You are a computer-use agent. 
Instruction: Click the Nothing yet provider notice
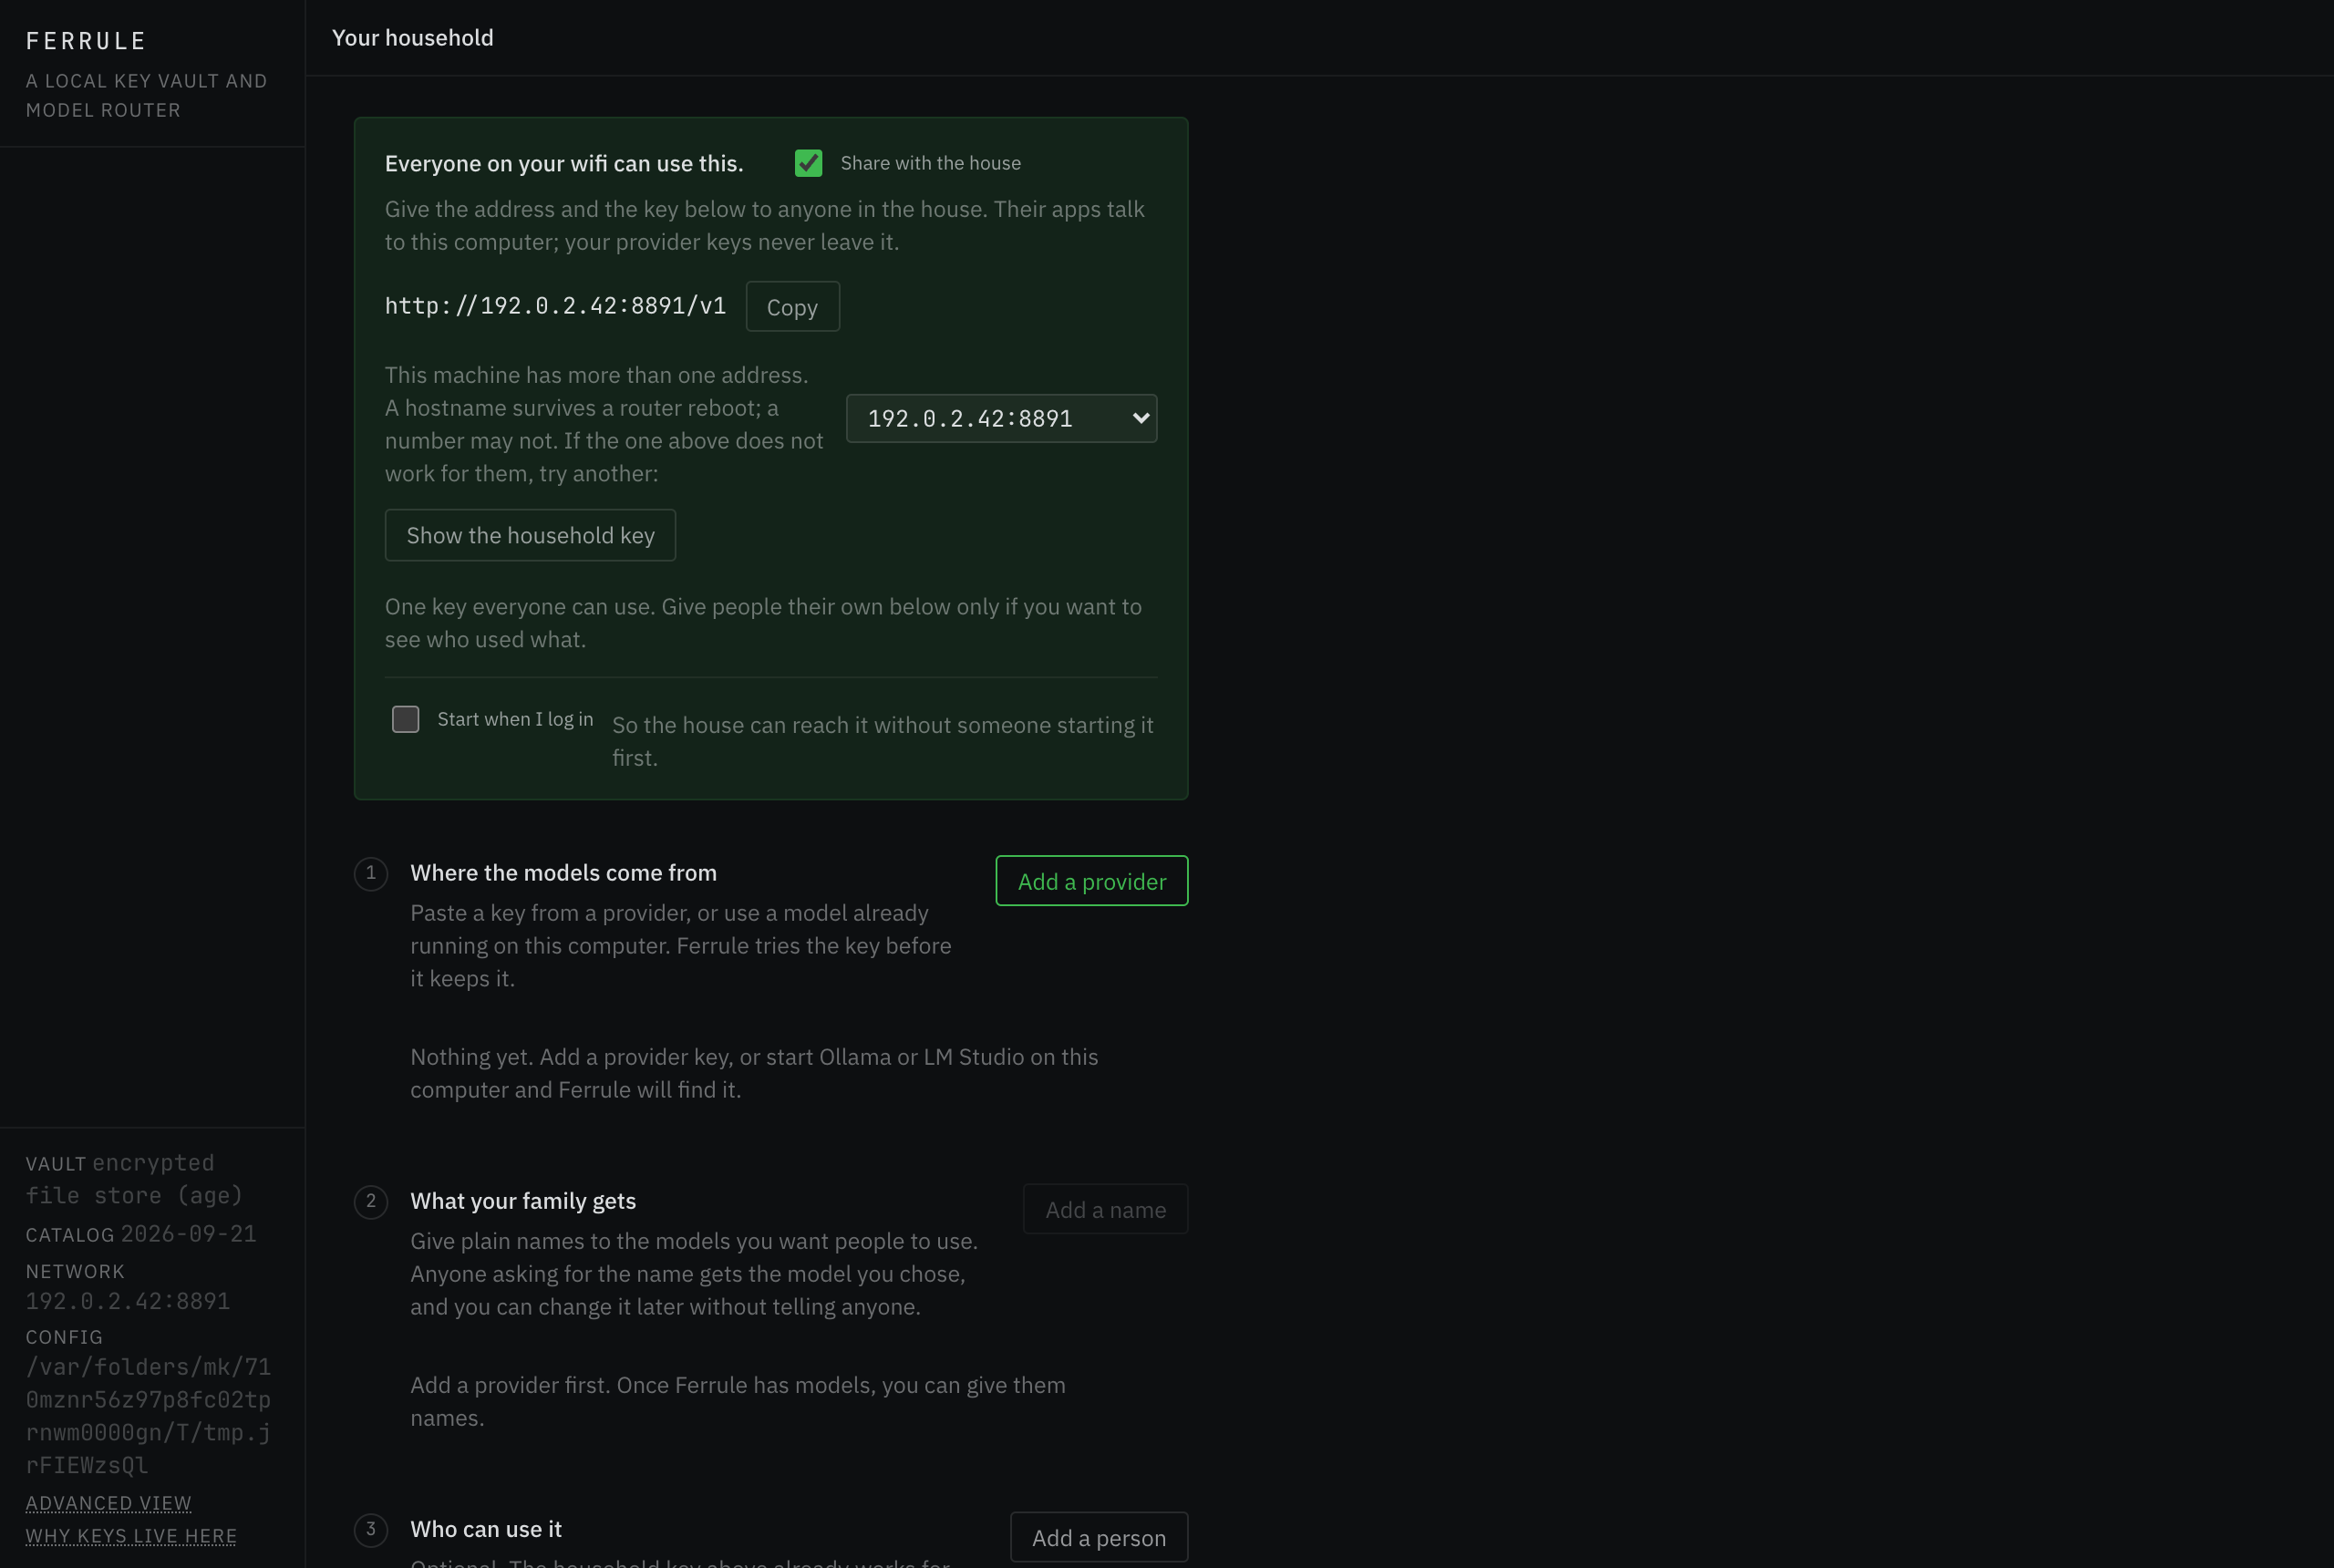tap(754, 1073)
